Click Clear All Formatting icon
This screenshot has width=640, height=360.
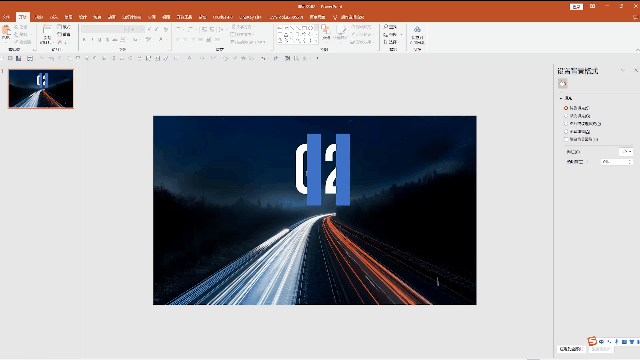point(166,29)
